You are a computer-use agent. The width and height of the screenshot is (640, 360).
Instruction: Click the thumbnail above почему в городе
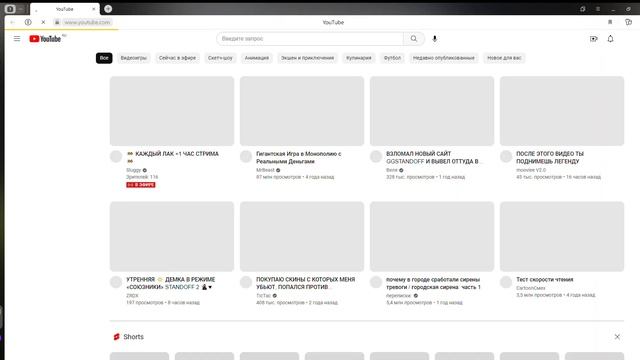(432, 237)
